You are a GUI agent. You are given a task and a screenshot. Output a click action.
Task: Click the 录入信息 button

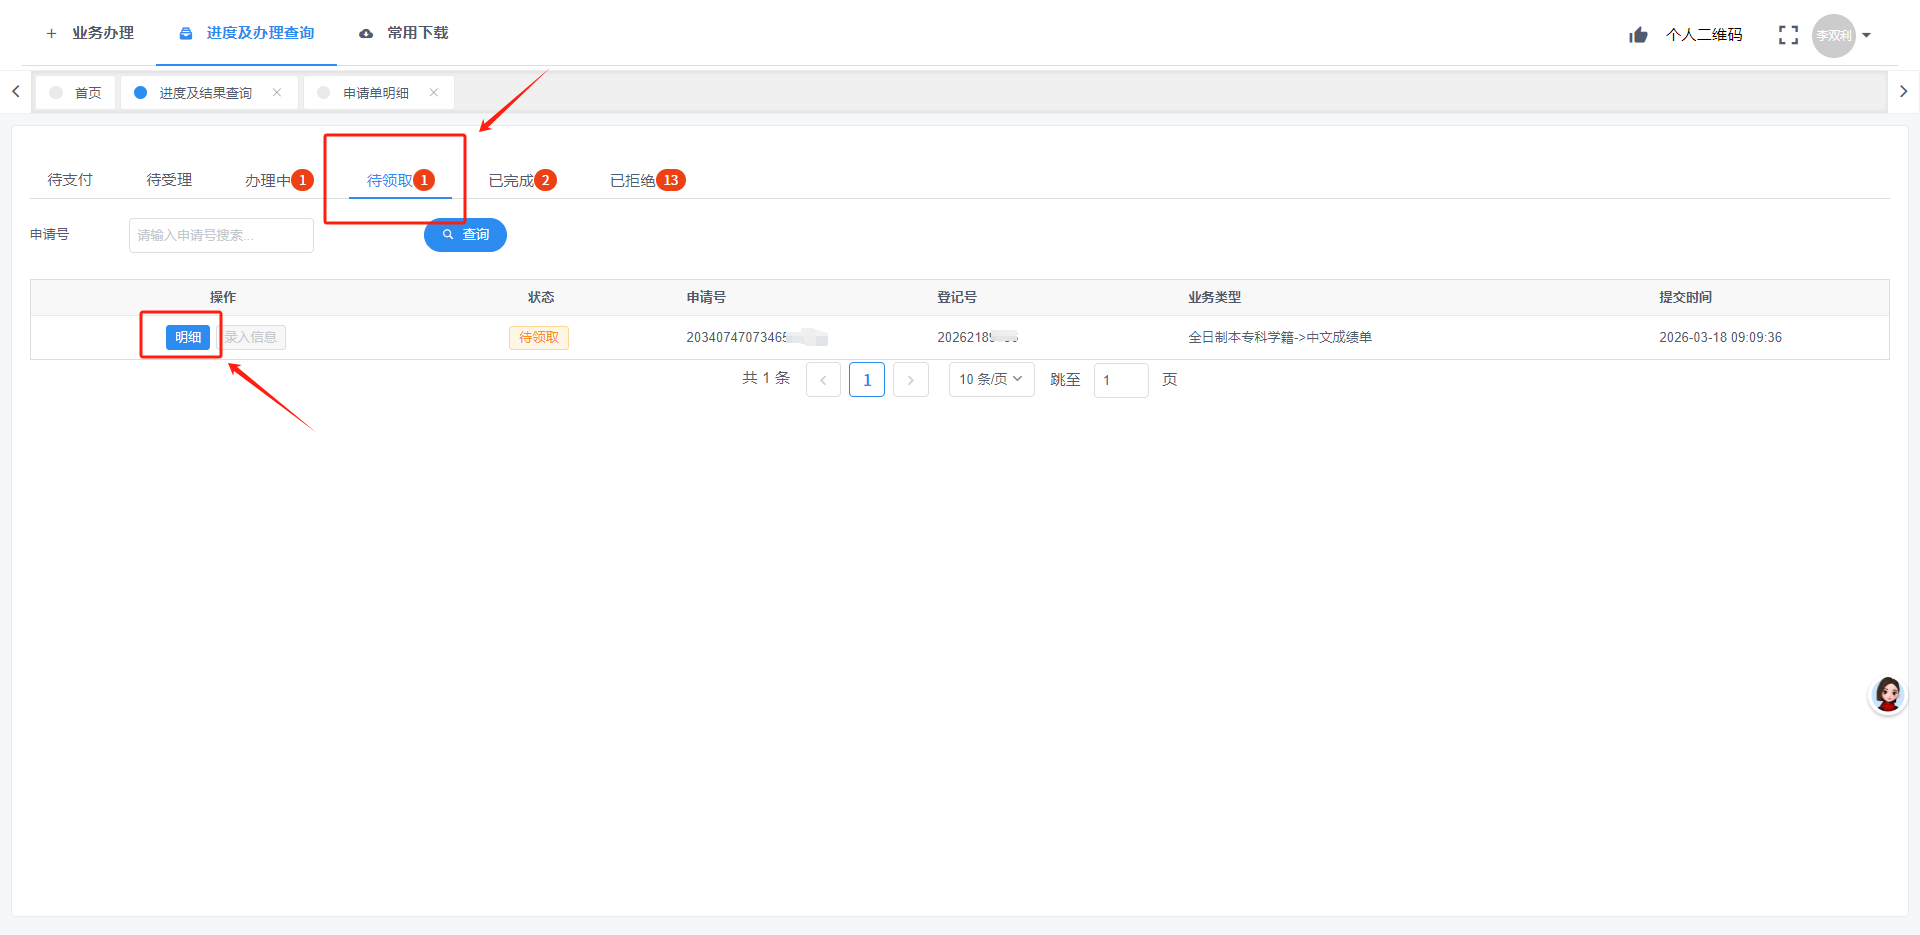[x=251, y=337]
